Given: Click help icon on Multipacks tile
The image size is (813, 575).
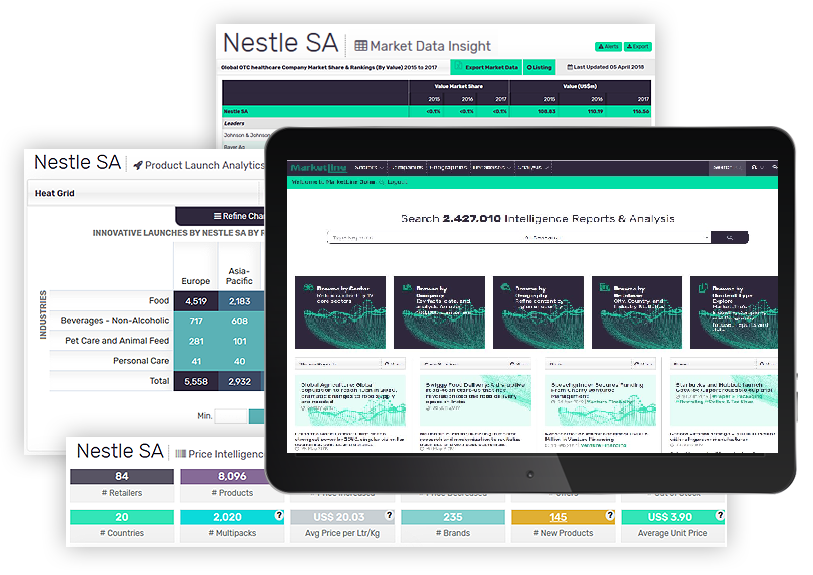Looking at the screenshot, I should pos(279,515).
